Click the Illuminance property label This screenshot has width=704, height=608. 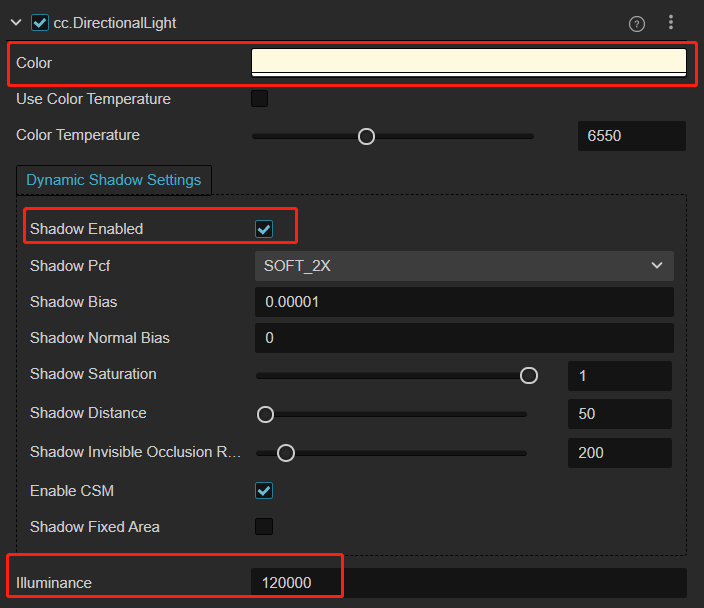coord(54,583)
